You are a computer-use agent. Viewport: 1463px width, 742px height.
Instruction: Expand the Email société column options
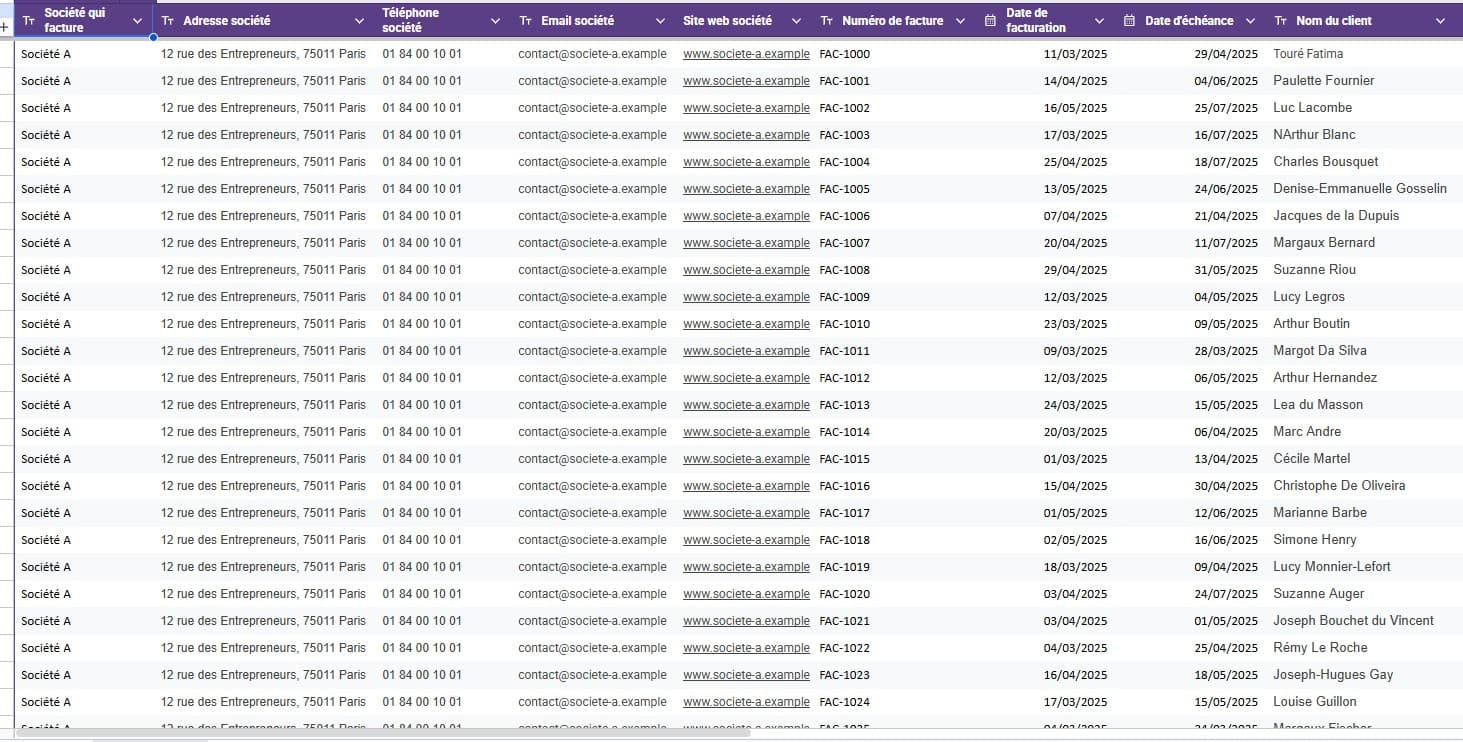(x=660, y=21)
